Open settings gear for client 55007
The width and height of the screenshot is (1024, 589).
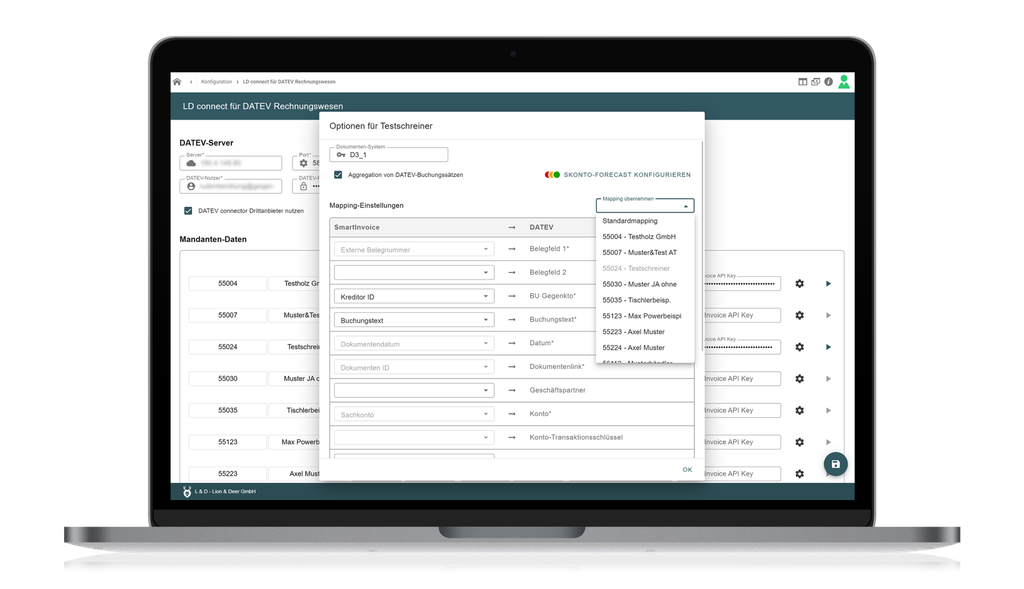coord(799,315)
